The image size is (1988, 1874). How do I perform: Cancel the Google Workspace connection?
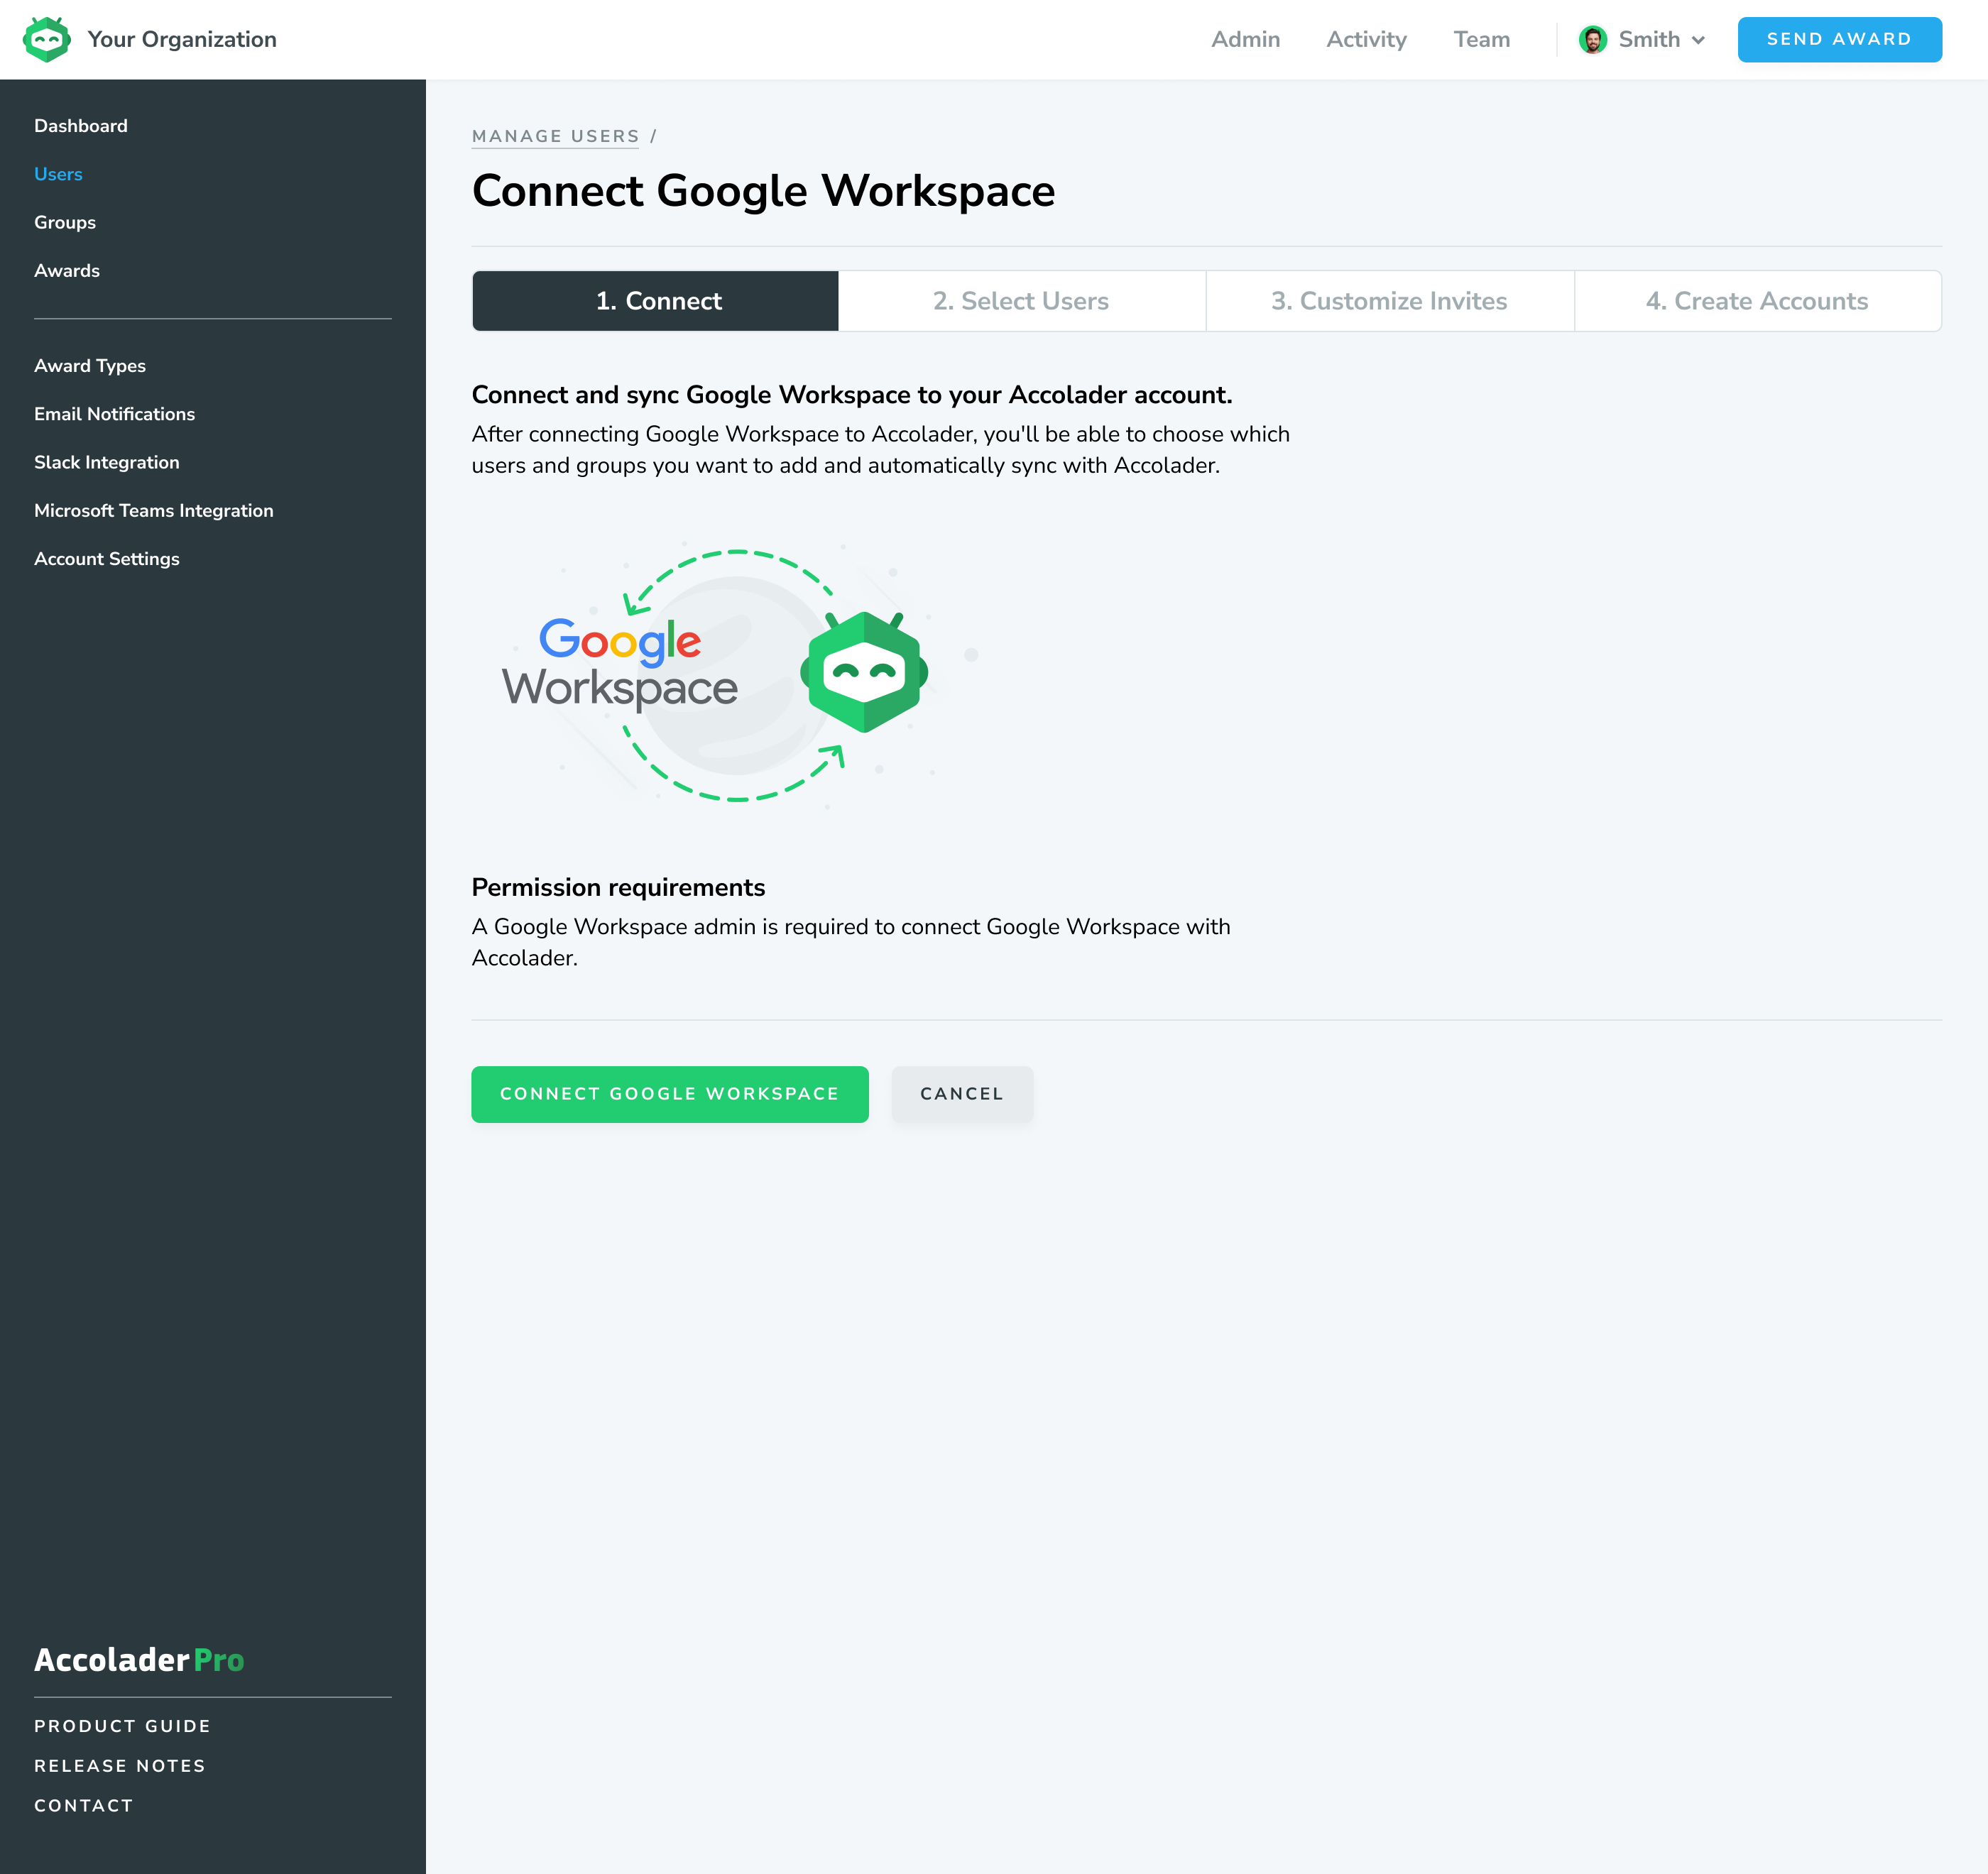961,1094
